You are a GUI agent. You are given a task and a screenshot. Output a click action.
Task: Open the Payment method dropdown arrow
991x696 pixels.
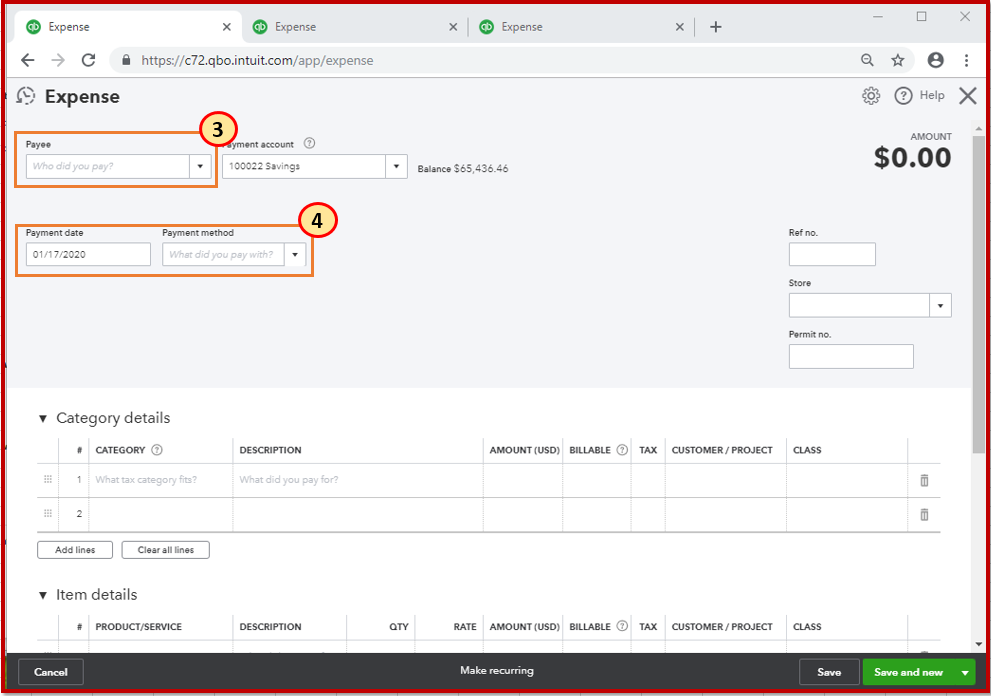click(x=295, y=255)
